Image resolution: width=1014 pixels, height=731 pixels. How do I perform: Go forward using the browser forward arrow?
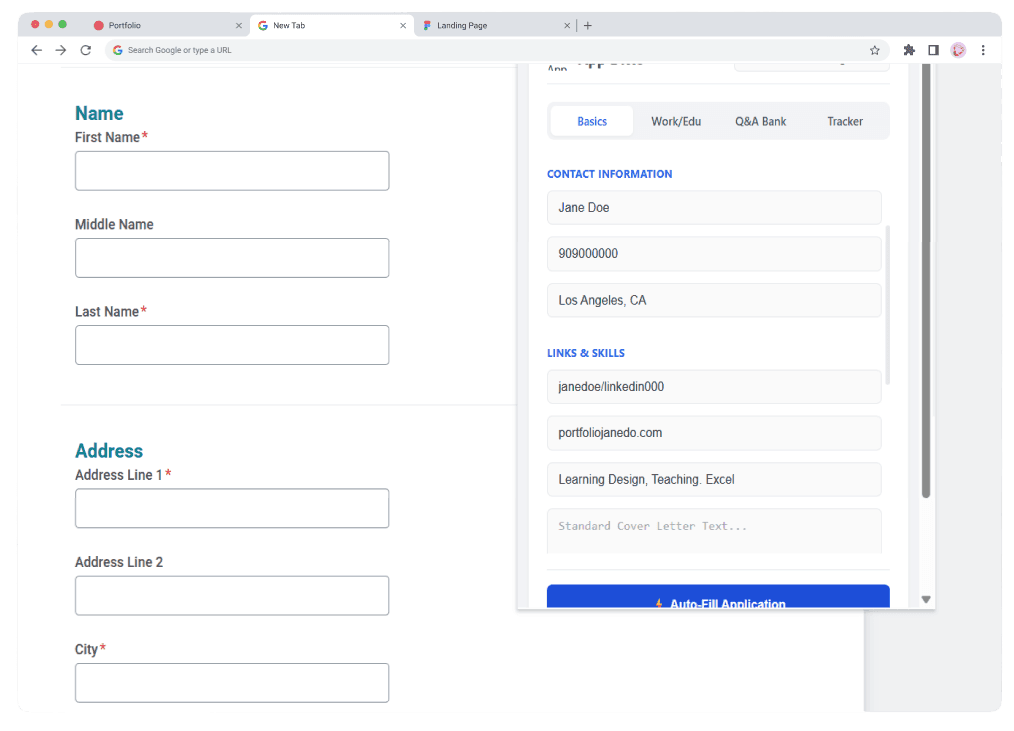point(61,50)
